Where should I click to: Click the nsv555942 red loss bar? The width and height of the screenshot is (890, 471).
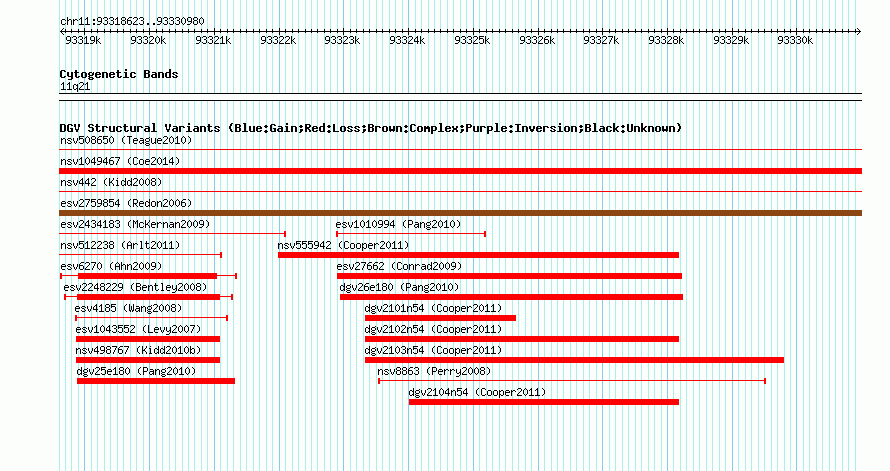478,255
